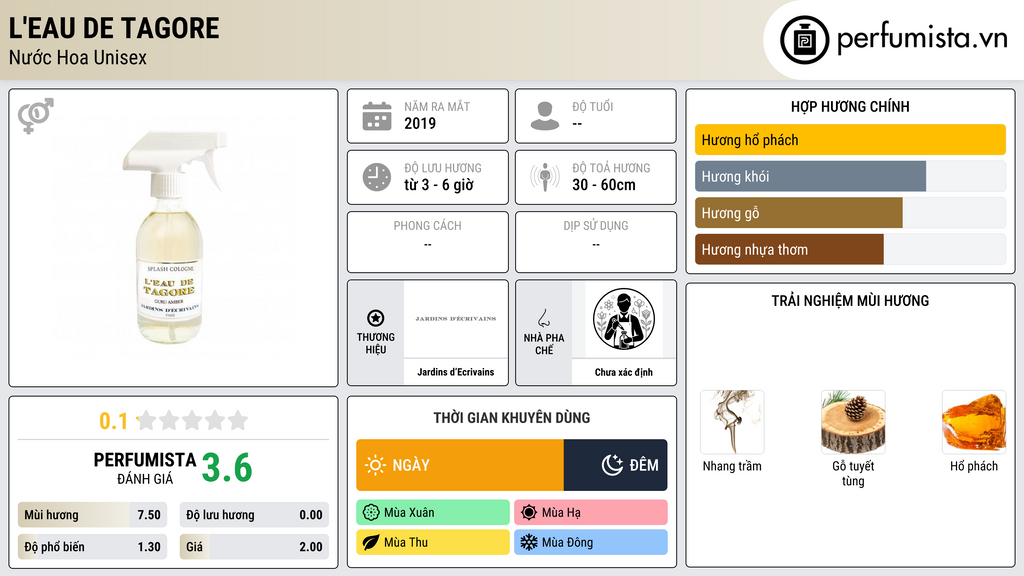This screenshot has height=576, width=1024.
Task: Click the 'từ 3 - 6 giờ' longevity value
Action: pos(439,185)
